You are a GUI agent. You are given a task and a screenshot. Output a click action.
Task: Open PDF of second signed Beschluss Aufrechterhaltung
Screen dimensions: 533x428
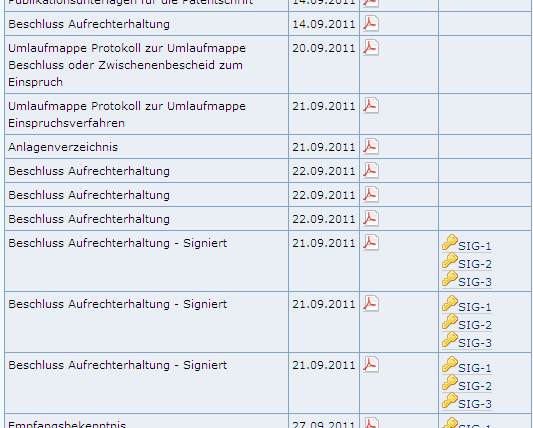coord(371,304)
